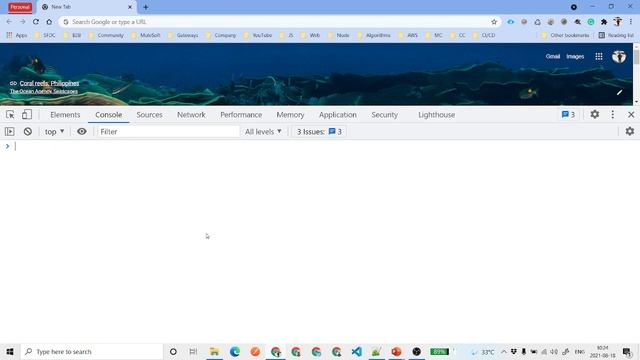
Task: Focus the Type here to search box
Action: [x=92, y=351]
